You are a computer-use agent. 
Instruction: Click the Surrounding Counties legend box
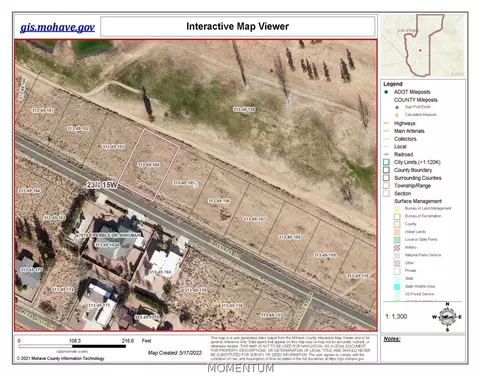(x=386, y=178)
